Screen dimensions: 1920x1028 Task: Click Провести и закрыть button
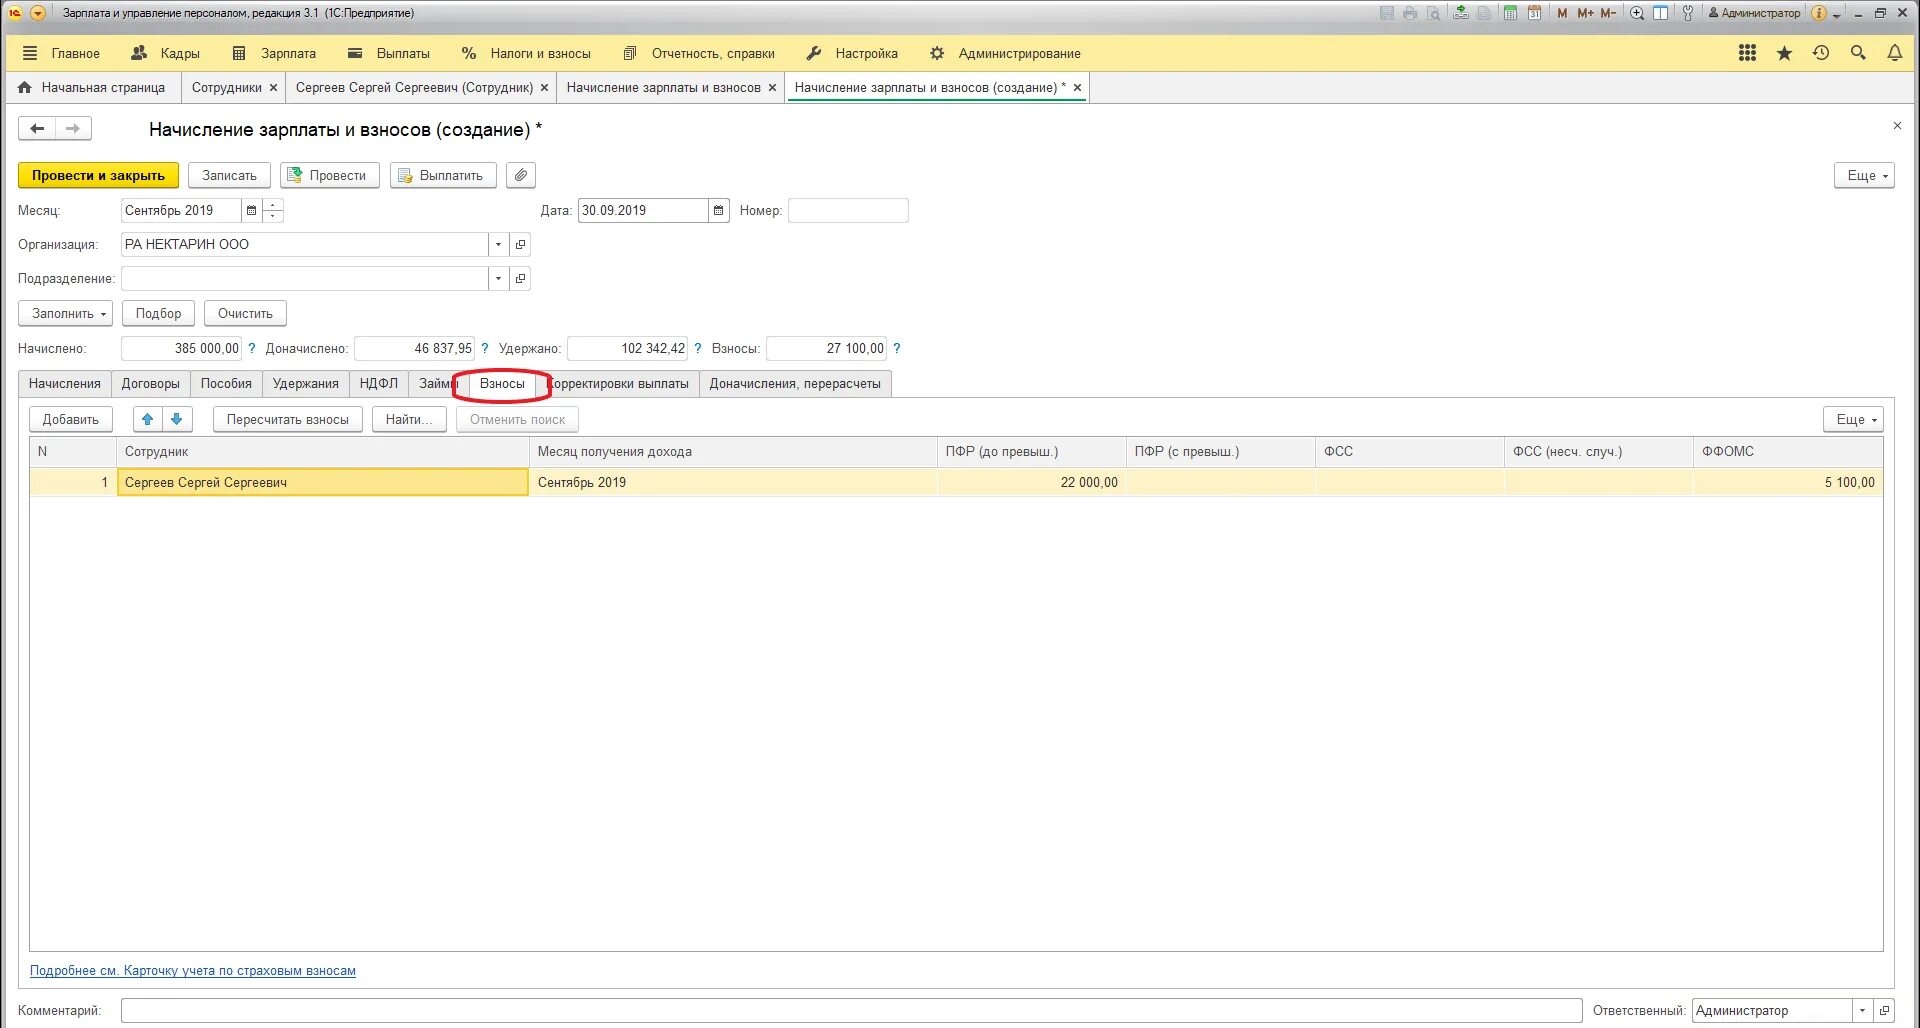coord(98,175)
